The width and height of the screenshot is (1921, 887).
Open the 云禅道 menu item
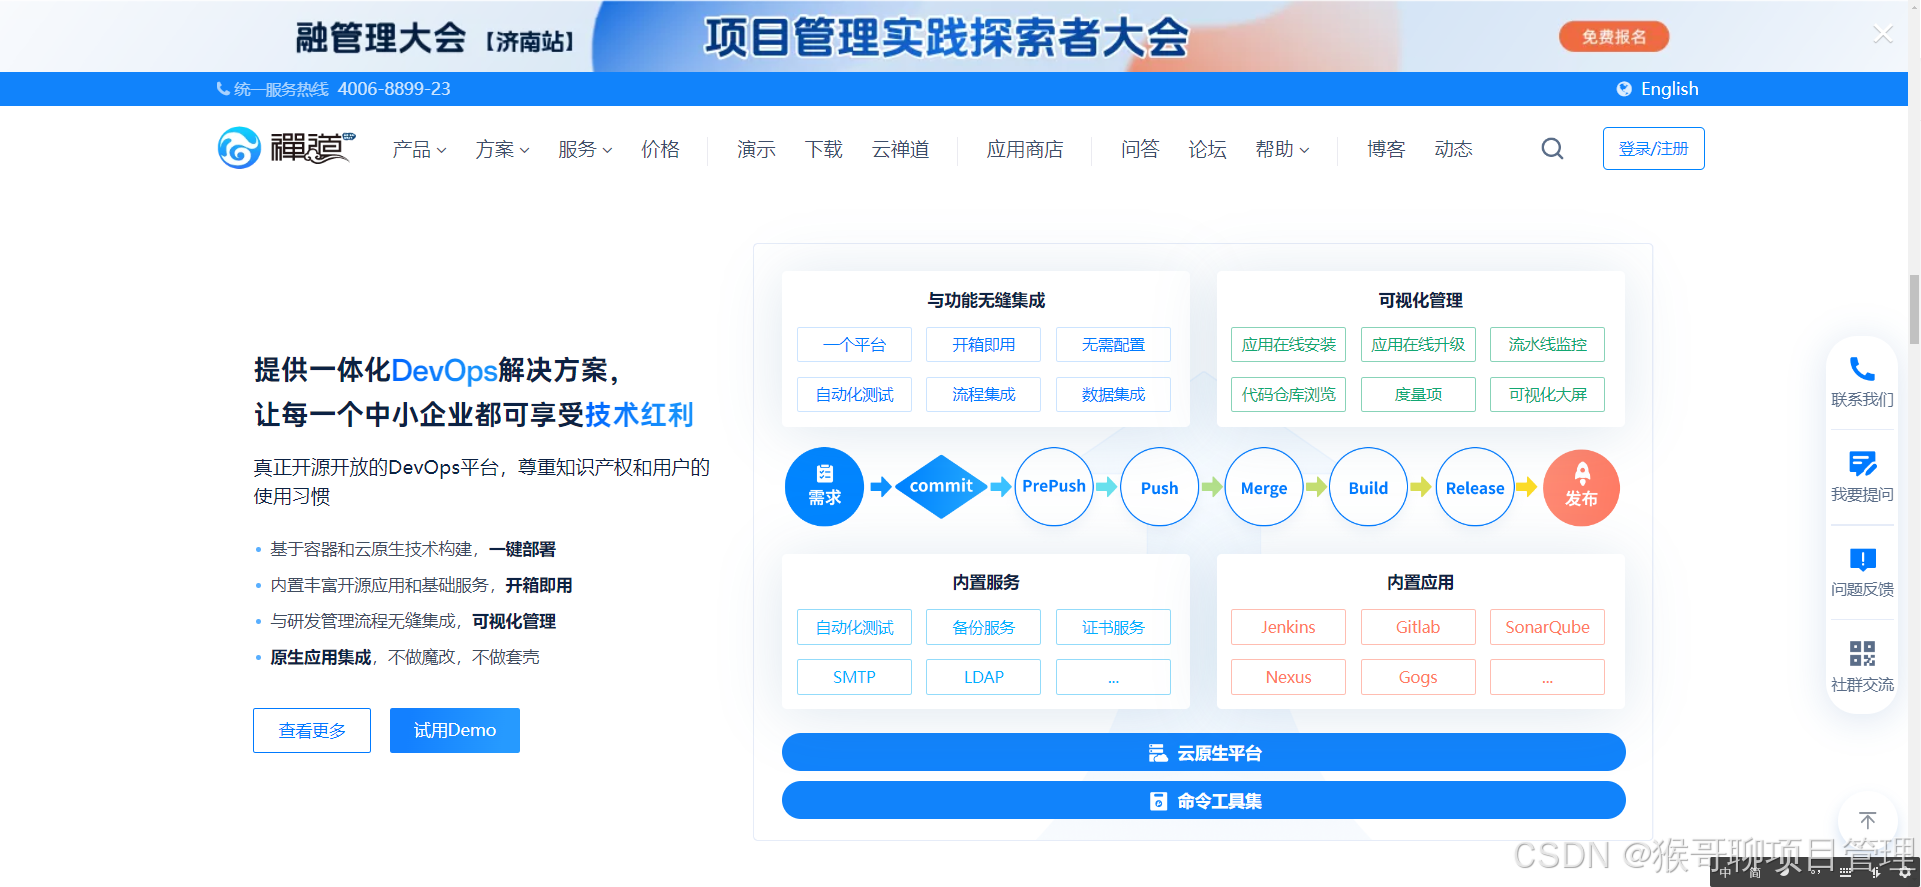[x=900, y=149]
